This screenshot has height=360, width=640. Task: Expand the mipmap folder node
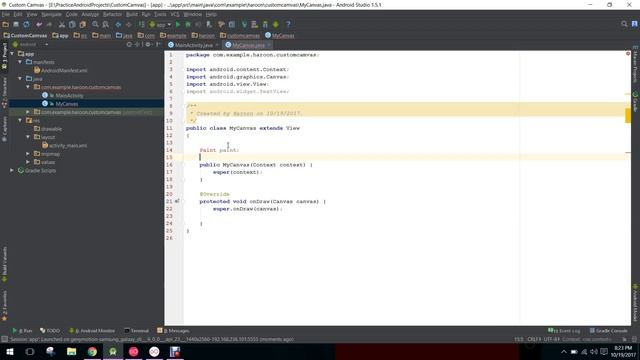click(x=28, y=154)
